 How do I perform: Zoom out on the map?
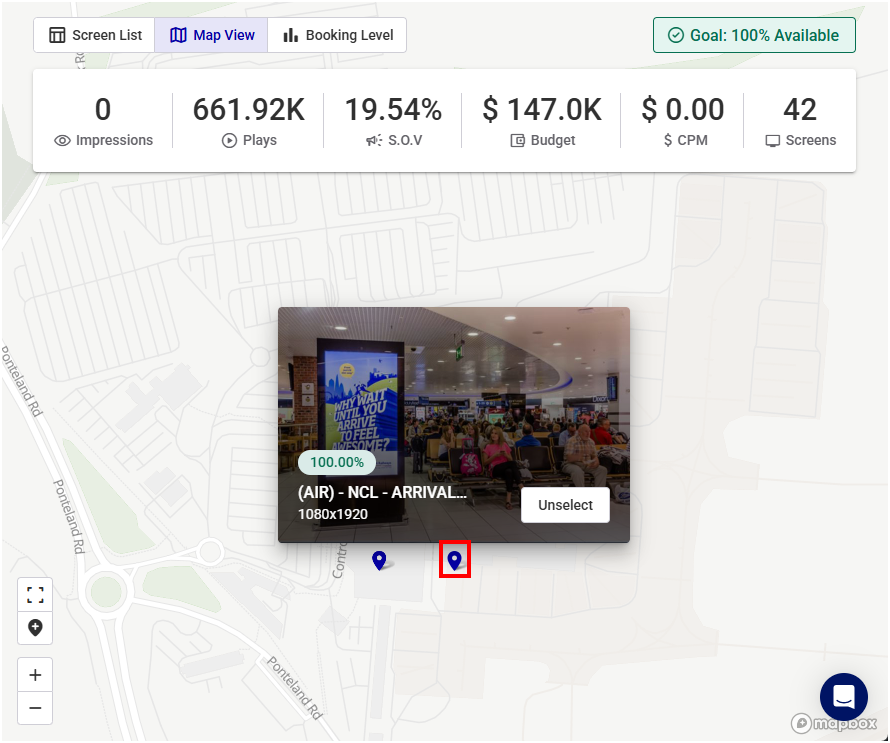coord(35,708)
